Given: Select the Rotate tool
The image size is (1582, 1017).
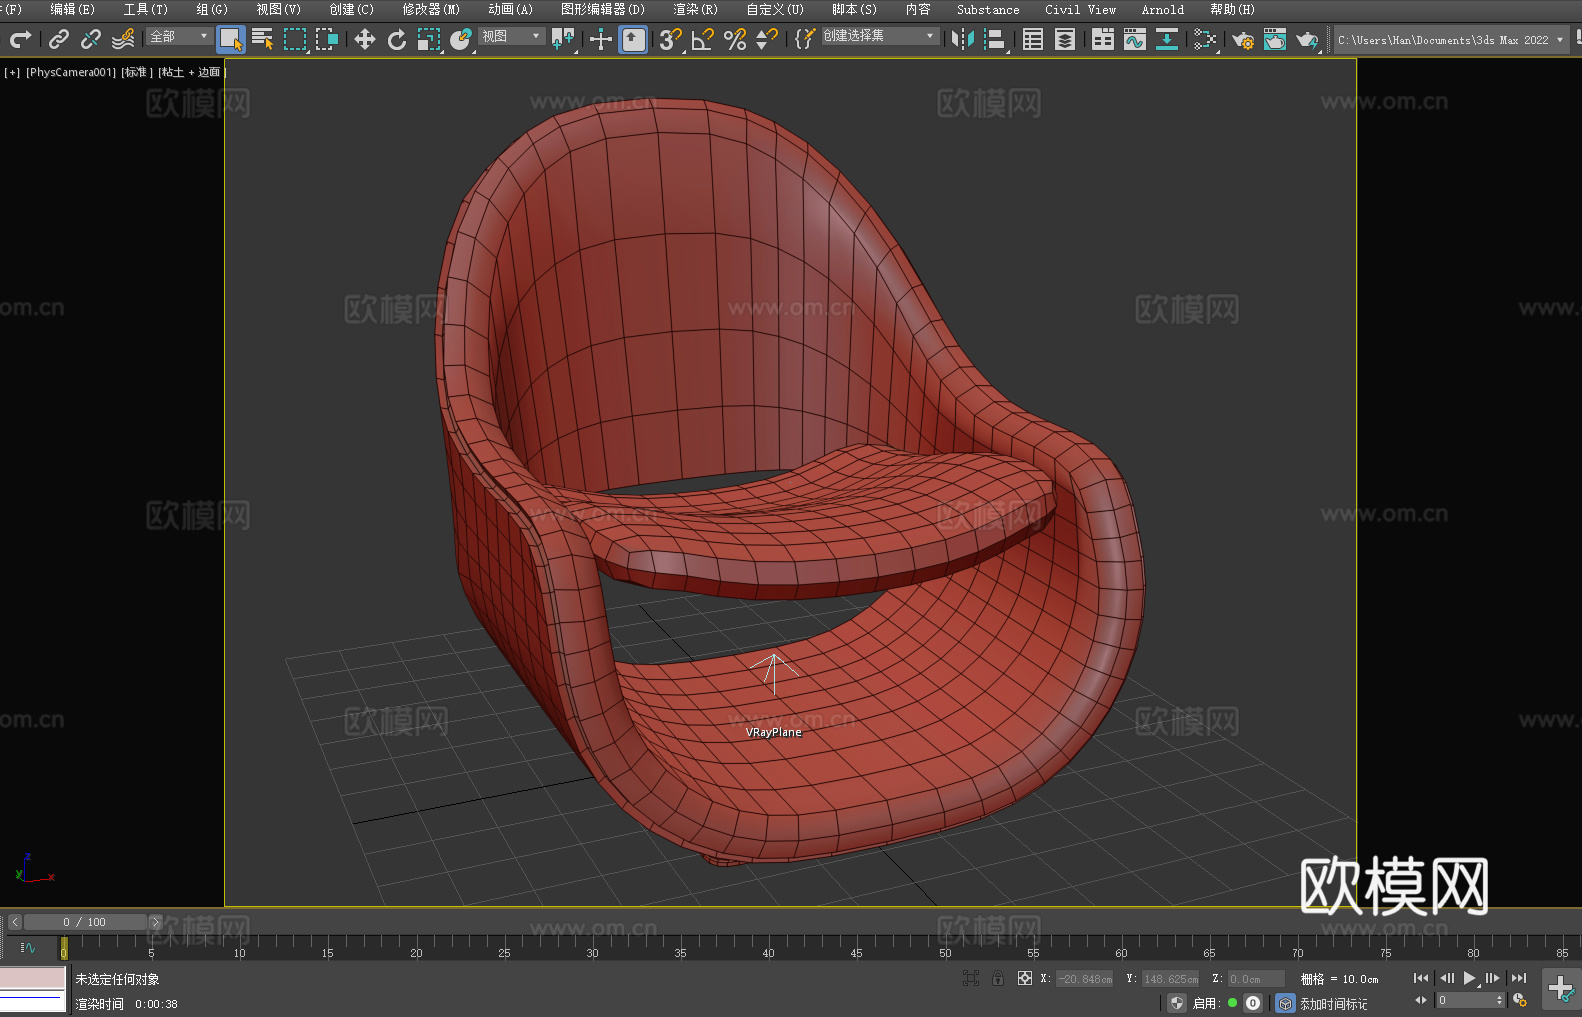Looking at the screenshot, I should point(397,39).
